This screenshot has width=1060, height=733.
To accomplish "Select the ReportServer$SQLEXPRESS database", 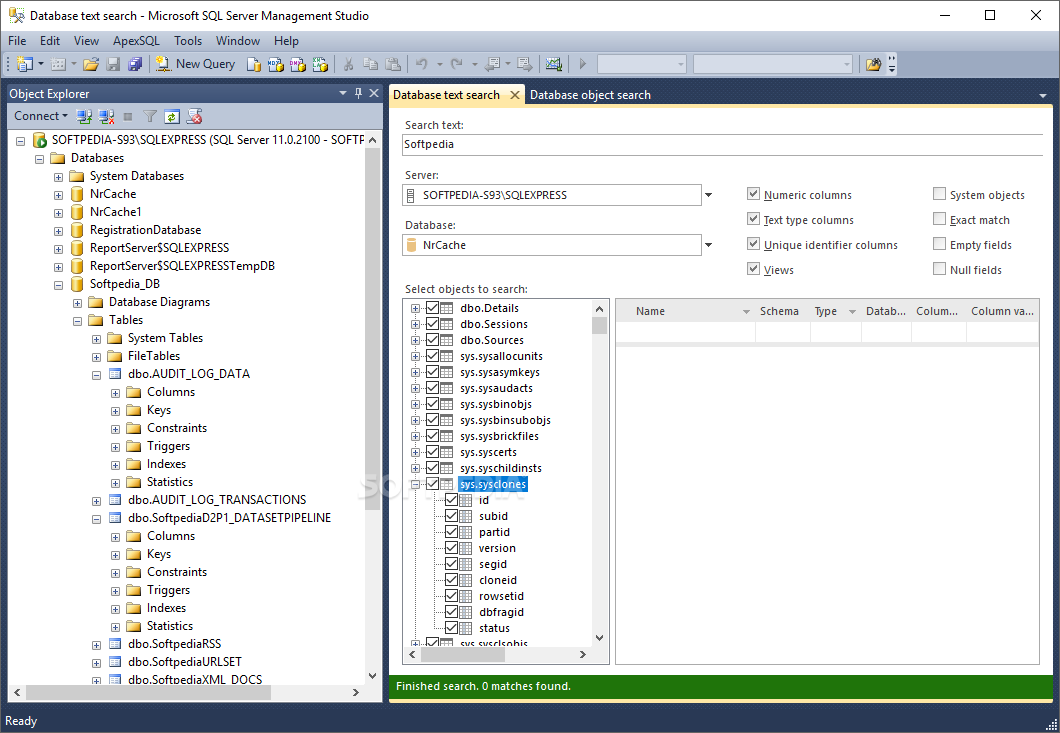I will click(x=160, y=247).
